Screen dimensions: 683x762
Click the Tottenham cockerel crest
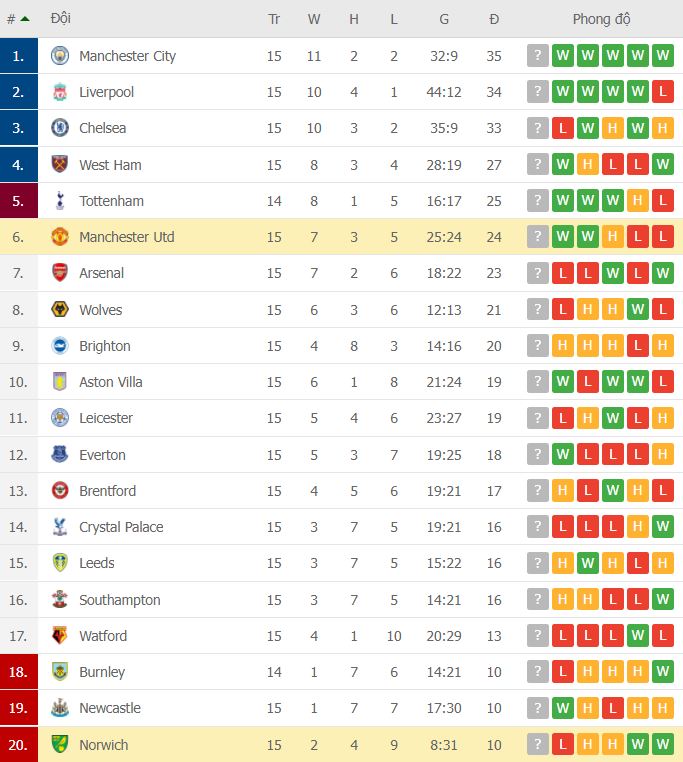coord(60,201)
